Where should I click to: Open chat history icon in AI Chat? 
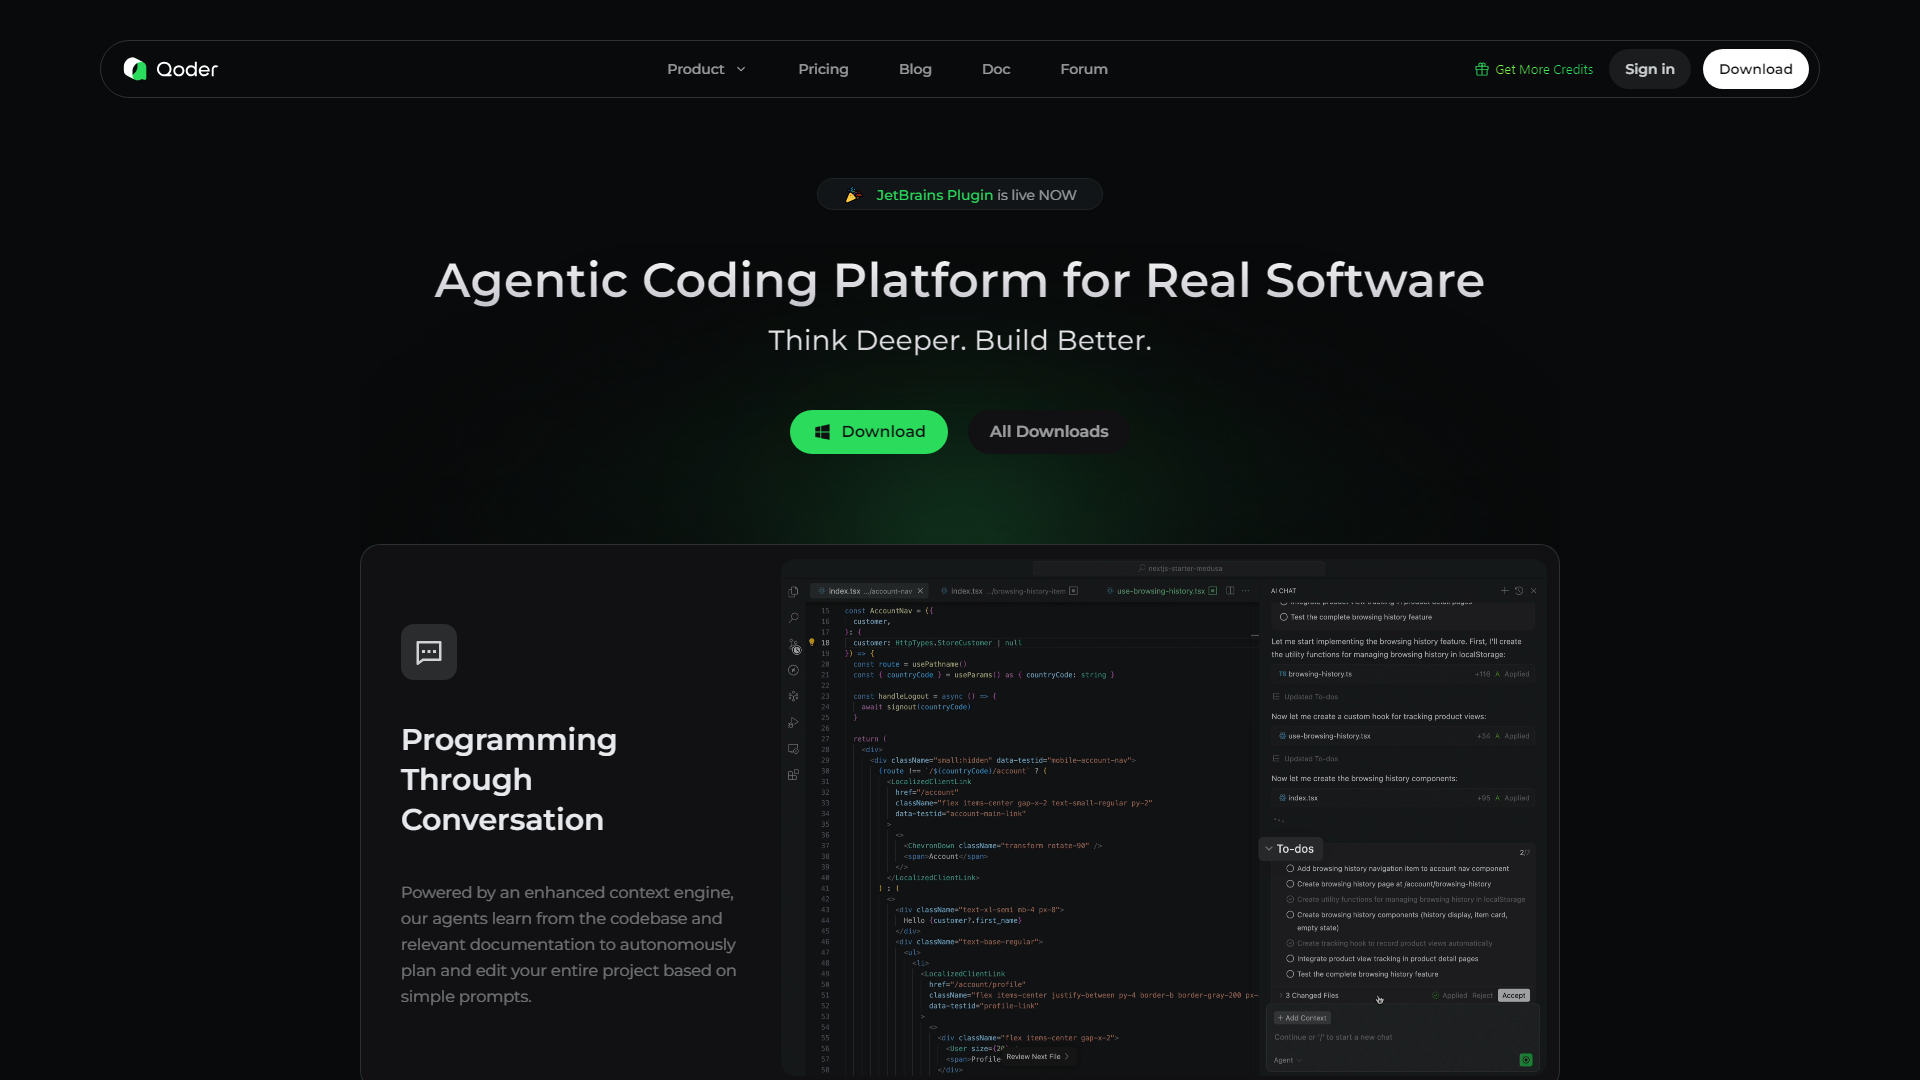pos(1519,591)
